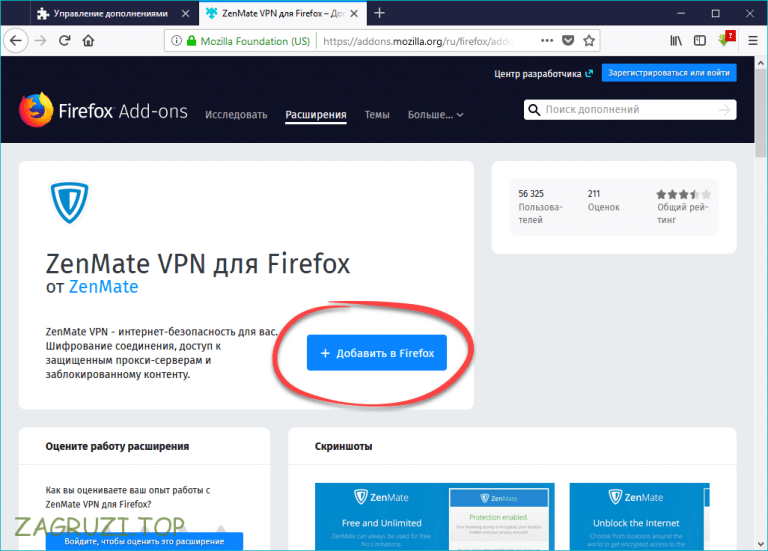Expand the Больше… dropdown menu
Image resolution: width=768 pixels, height=551 pixels.
pos(435,115)
